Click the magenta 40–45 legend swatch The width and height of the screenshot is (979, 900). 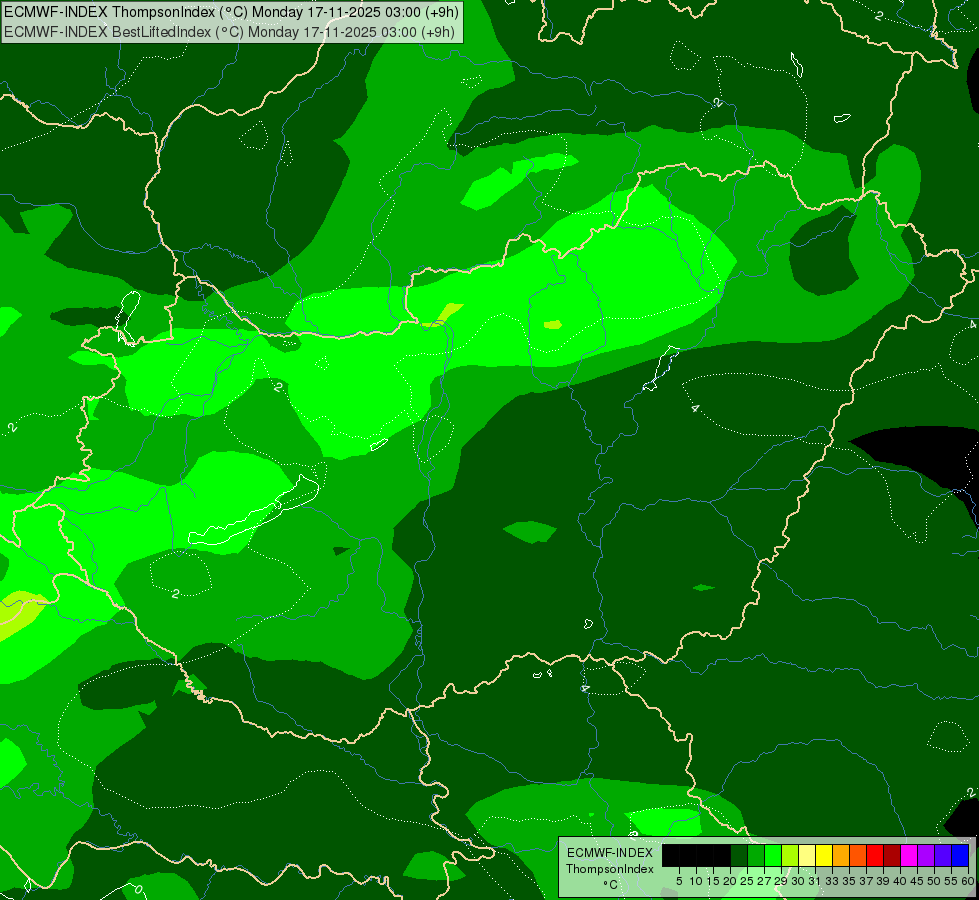(909, 855)
